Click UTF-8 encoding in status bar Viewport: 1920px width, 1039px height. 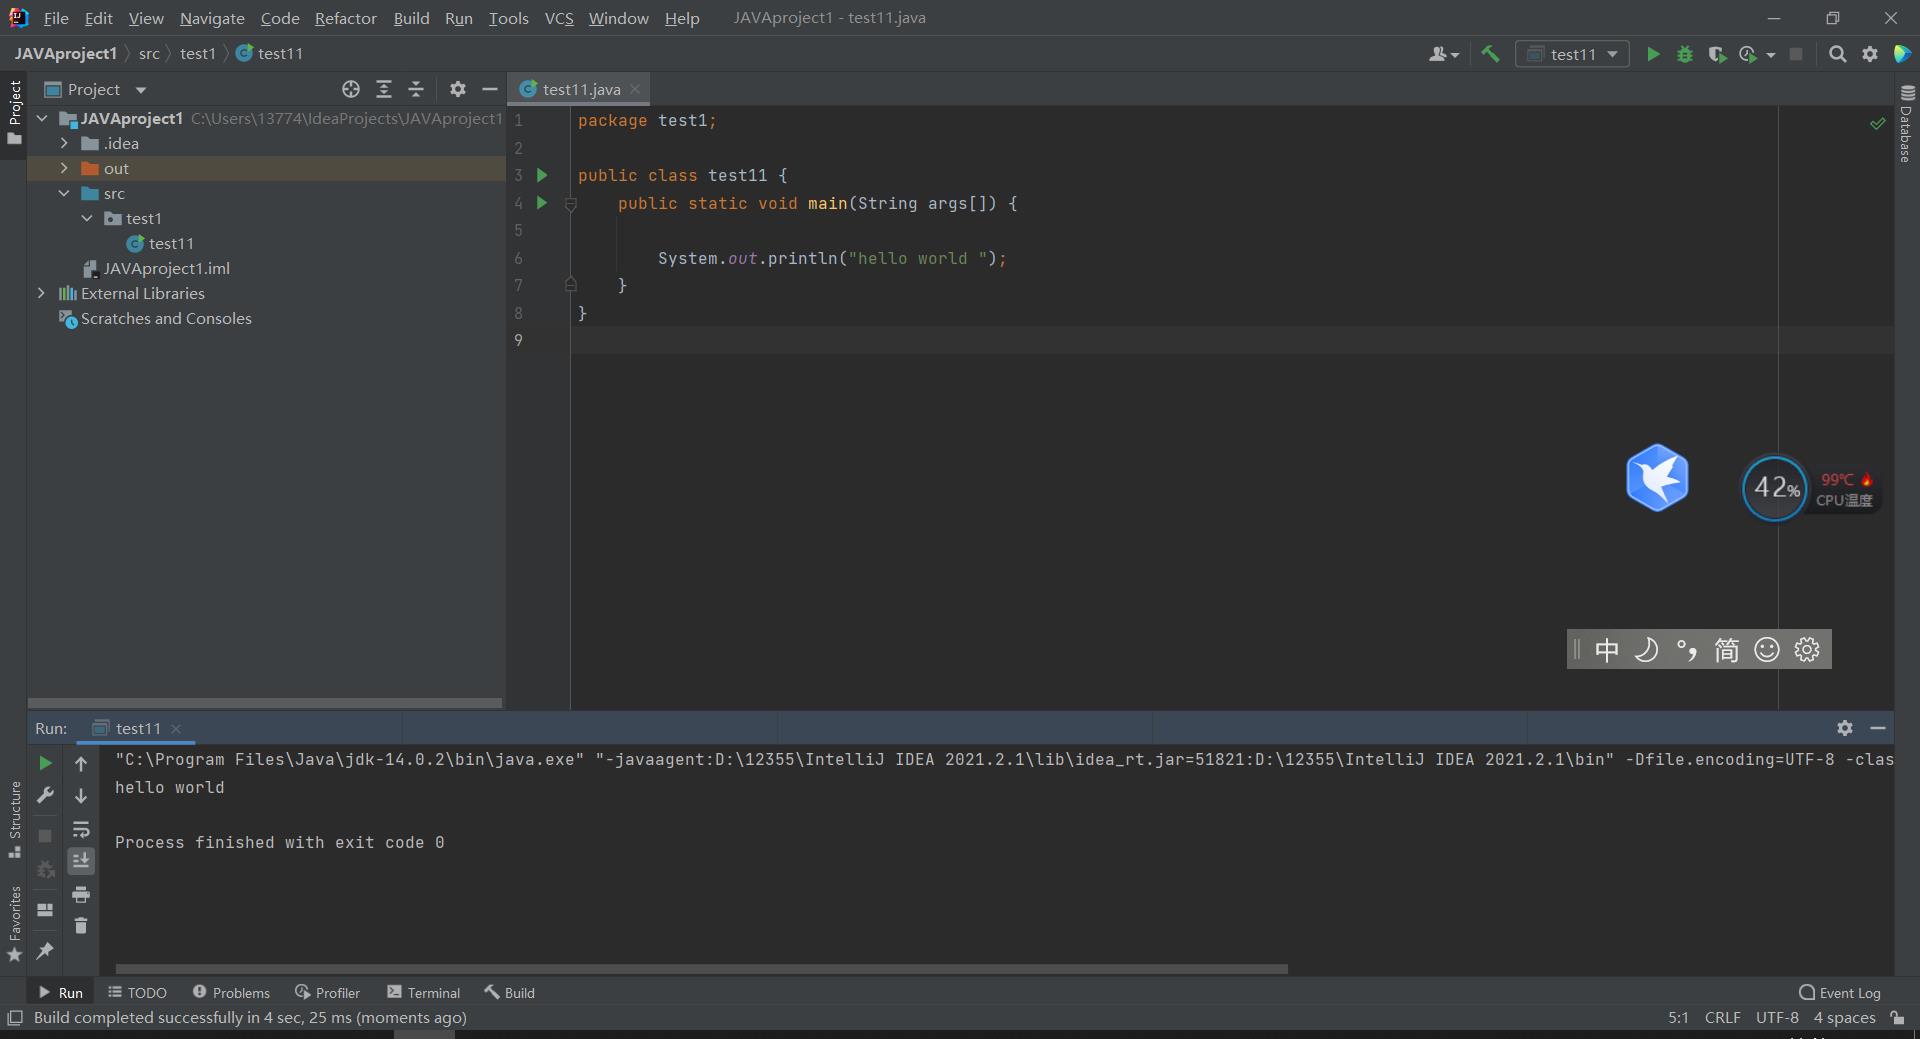pos(1777,1017)
